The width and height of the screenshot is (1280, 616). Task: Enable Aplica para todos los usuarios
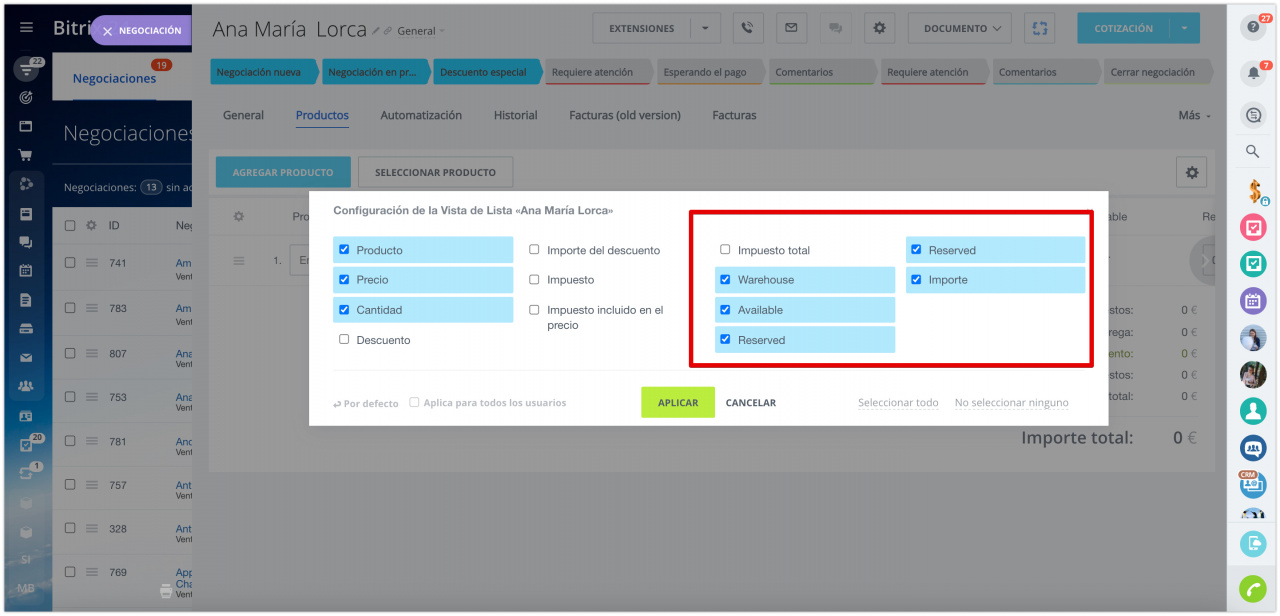click(x=414, y=402)
